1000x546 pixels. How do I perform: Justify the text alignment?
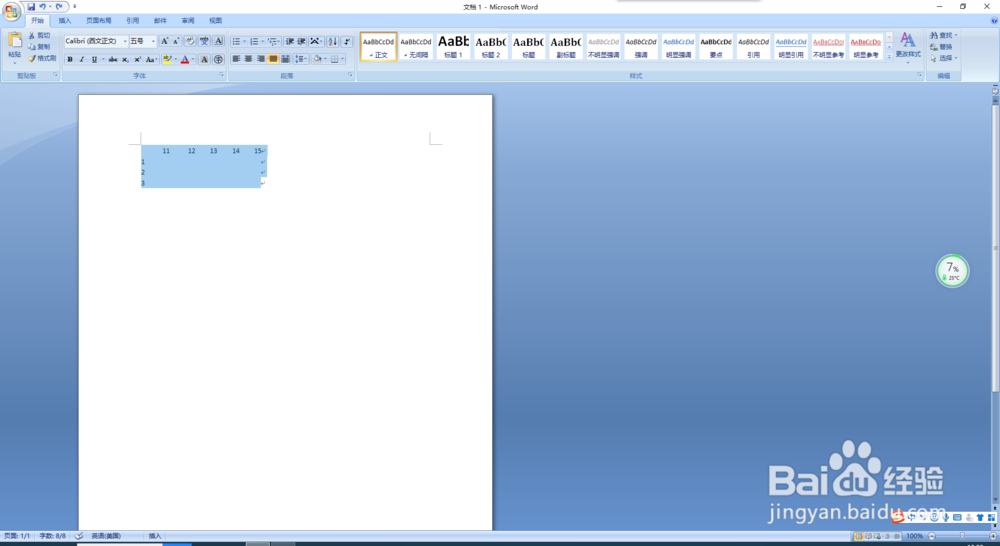click(x=273, y=59)
